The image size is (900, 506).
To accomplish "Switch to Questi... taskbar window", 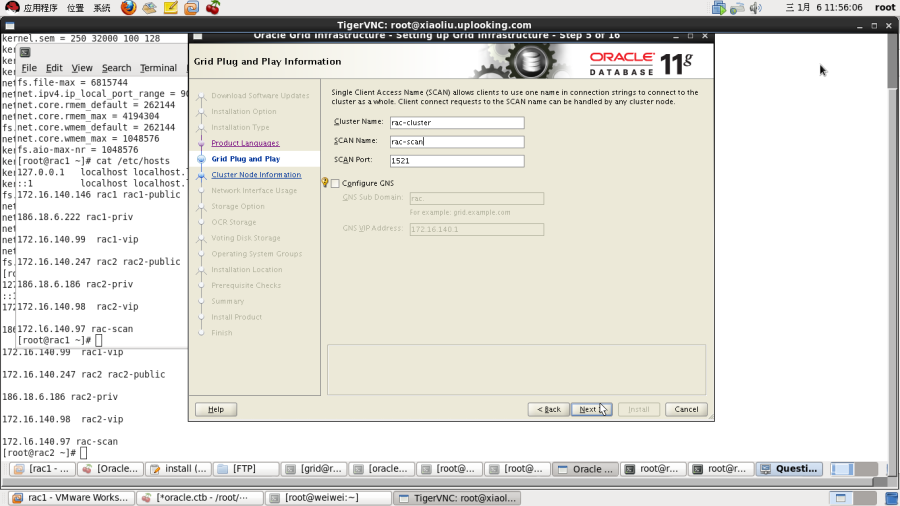I will (789, 469).
